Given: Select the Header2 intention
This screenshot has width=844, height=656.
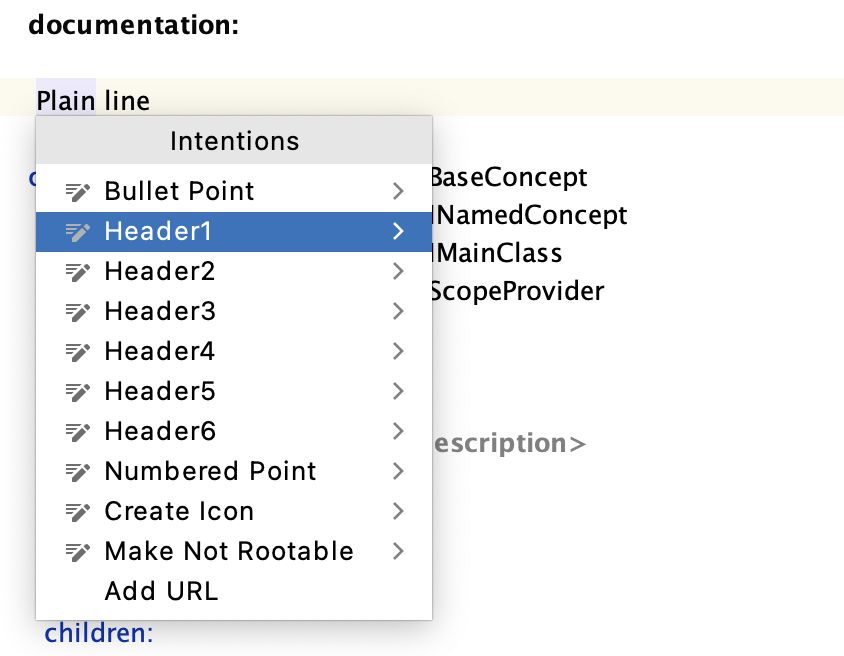Looking at the screenshot, I should click(158, 271).
